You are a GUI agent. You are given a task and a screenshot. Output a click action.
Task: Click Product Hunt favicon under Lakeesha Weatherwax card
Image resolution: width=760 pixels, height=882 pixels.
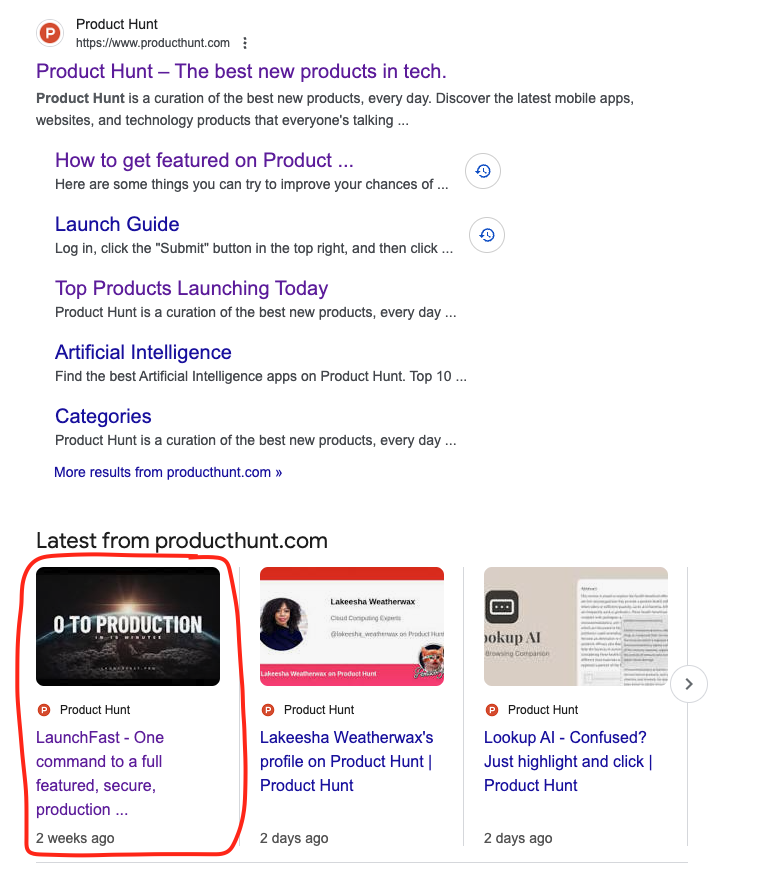(x=268, y=710)
